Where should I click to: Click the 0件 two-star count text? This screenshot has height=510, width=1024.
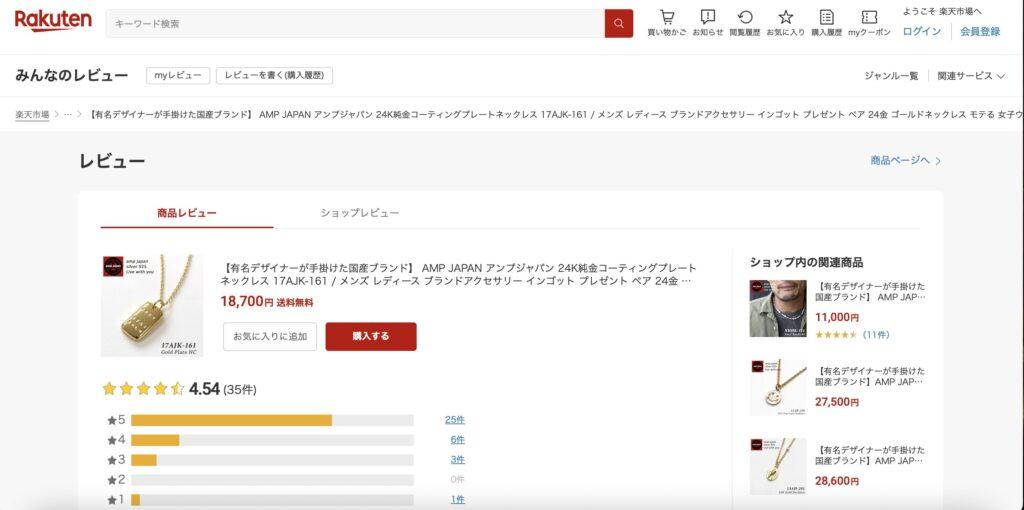458,479
